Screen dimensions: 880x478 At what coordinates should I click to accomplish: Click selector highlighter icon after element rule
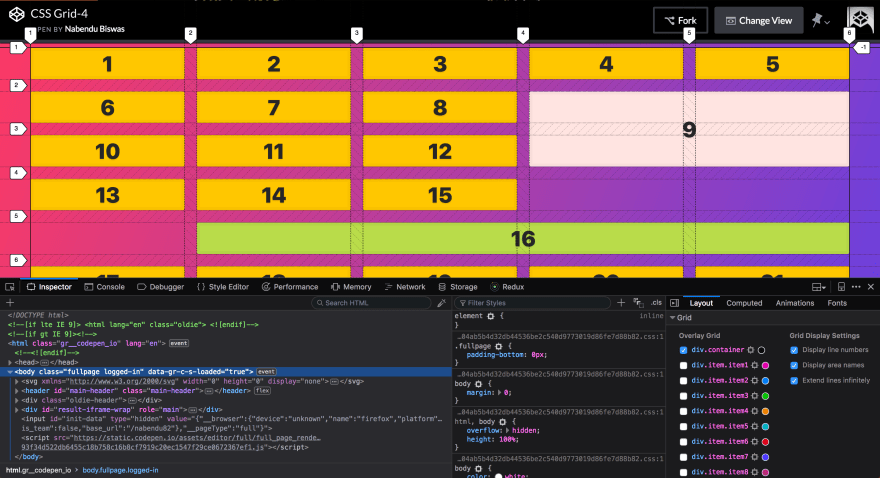491,316
